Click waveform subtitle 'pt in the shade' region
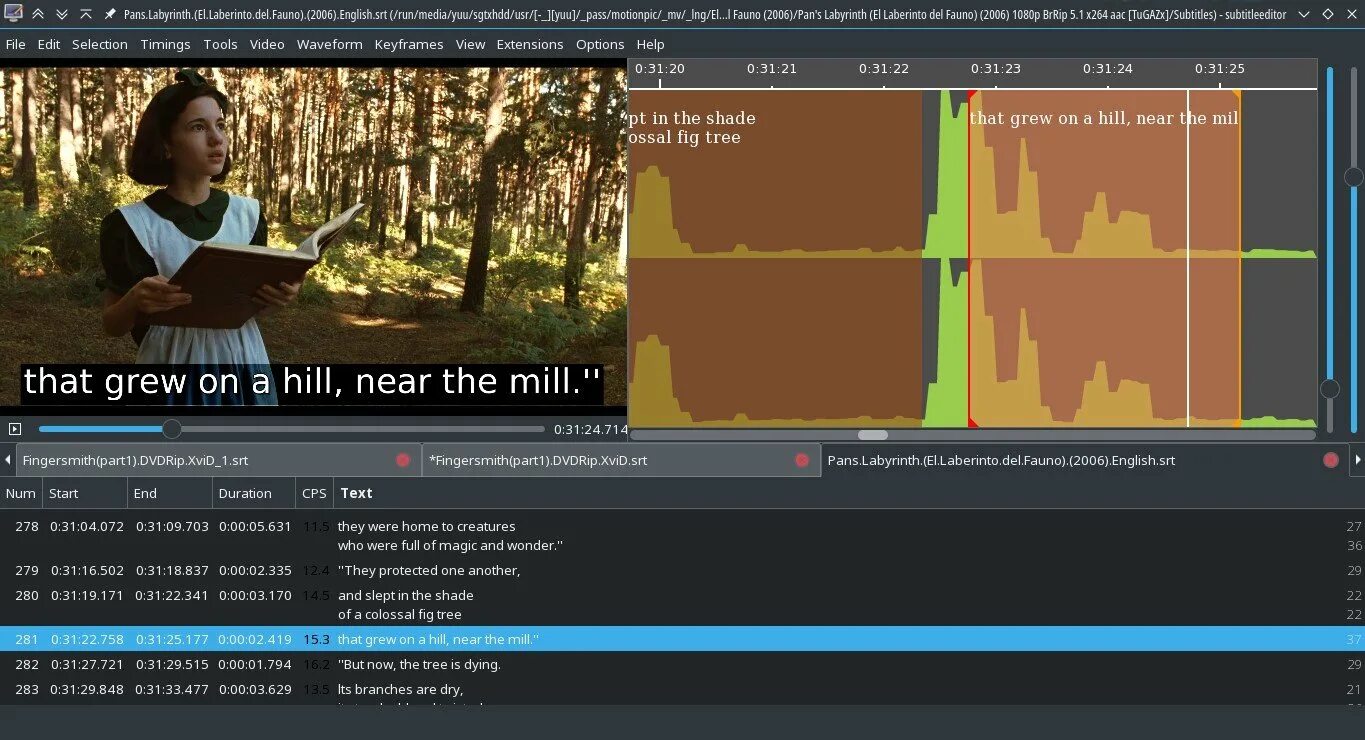Viewport: 1365px width, 740px height. coord(775,258)
